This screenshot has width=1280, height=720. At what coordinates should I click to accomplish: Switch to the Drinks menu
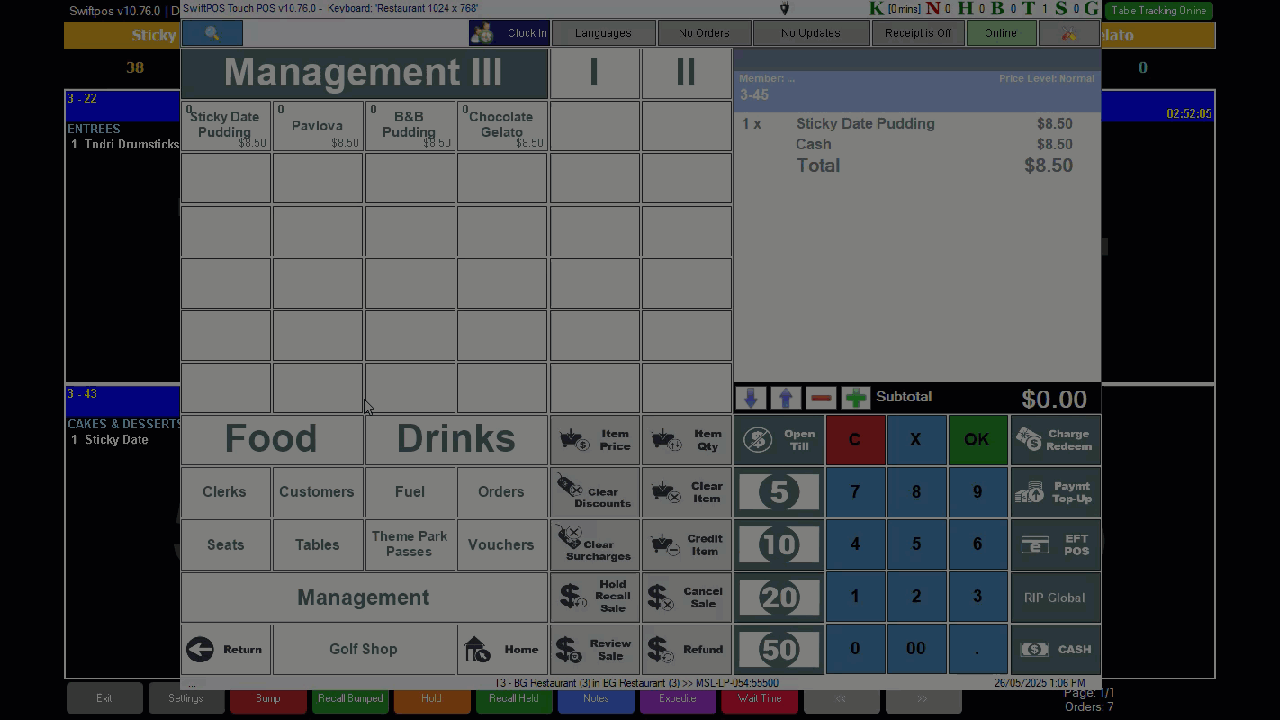456,439
